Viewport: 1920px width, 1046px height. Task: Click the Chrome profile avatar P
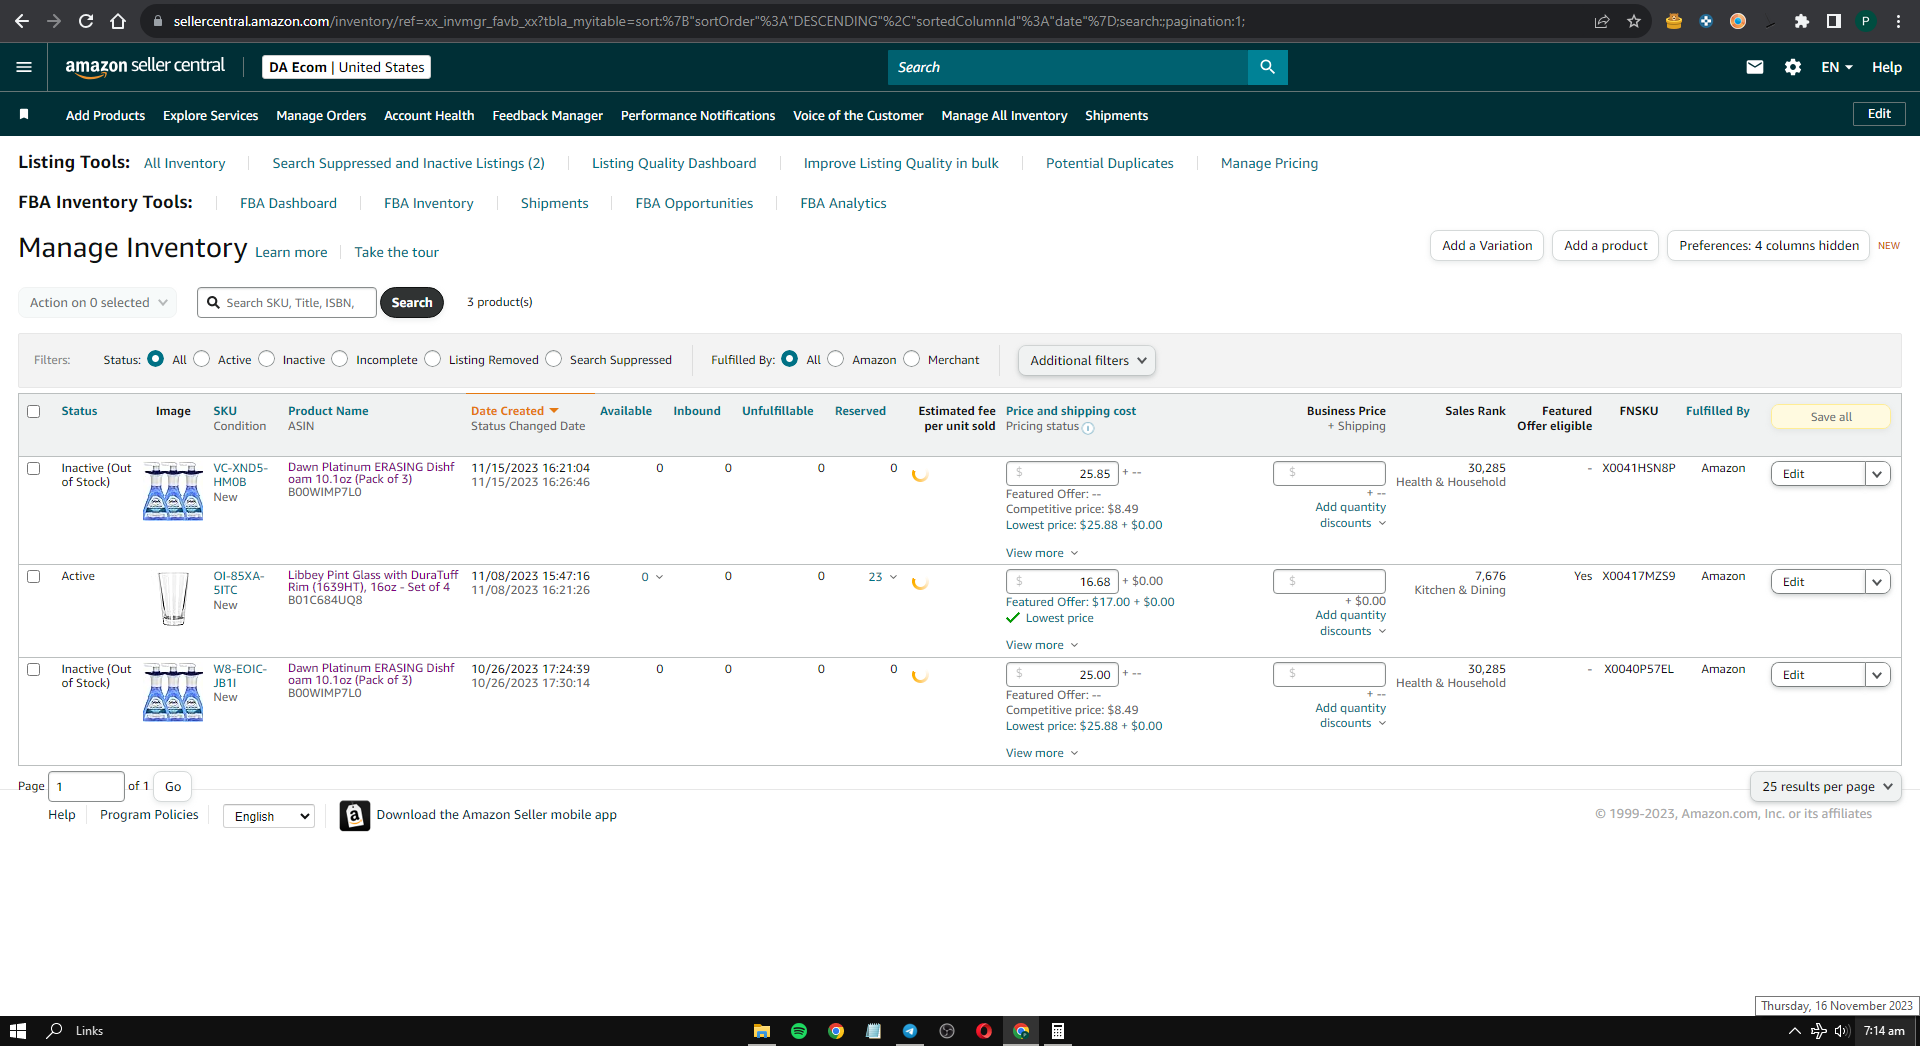pyautogui.click(x=1866, y=21)
